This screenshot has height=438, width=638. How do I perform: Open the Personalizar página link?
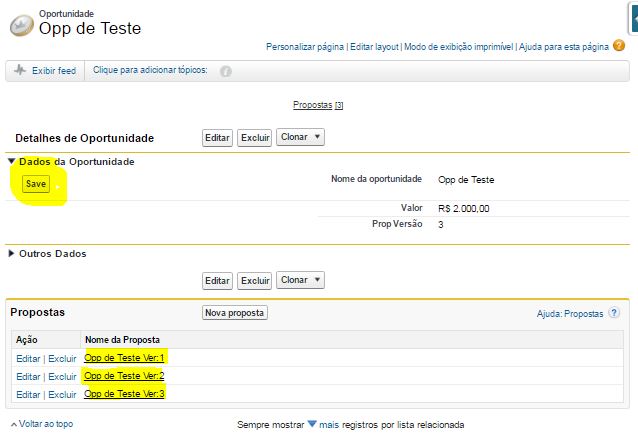(x=305, y=47)
